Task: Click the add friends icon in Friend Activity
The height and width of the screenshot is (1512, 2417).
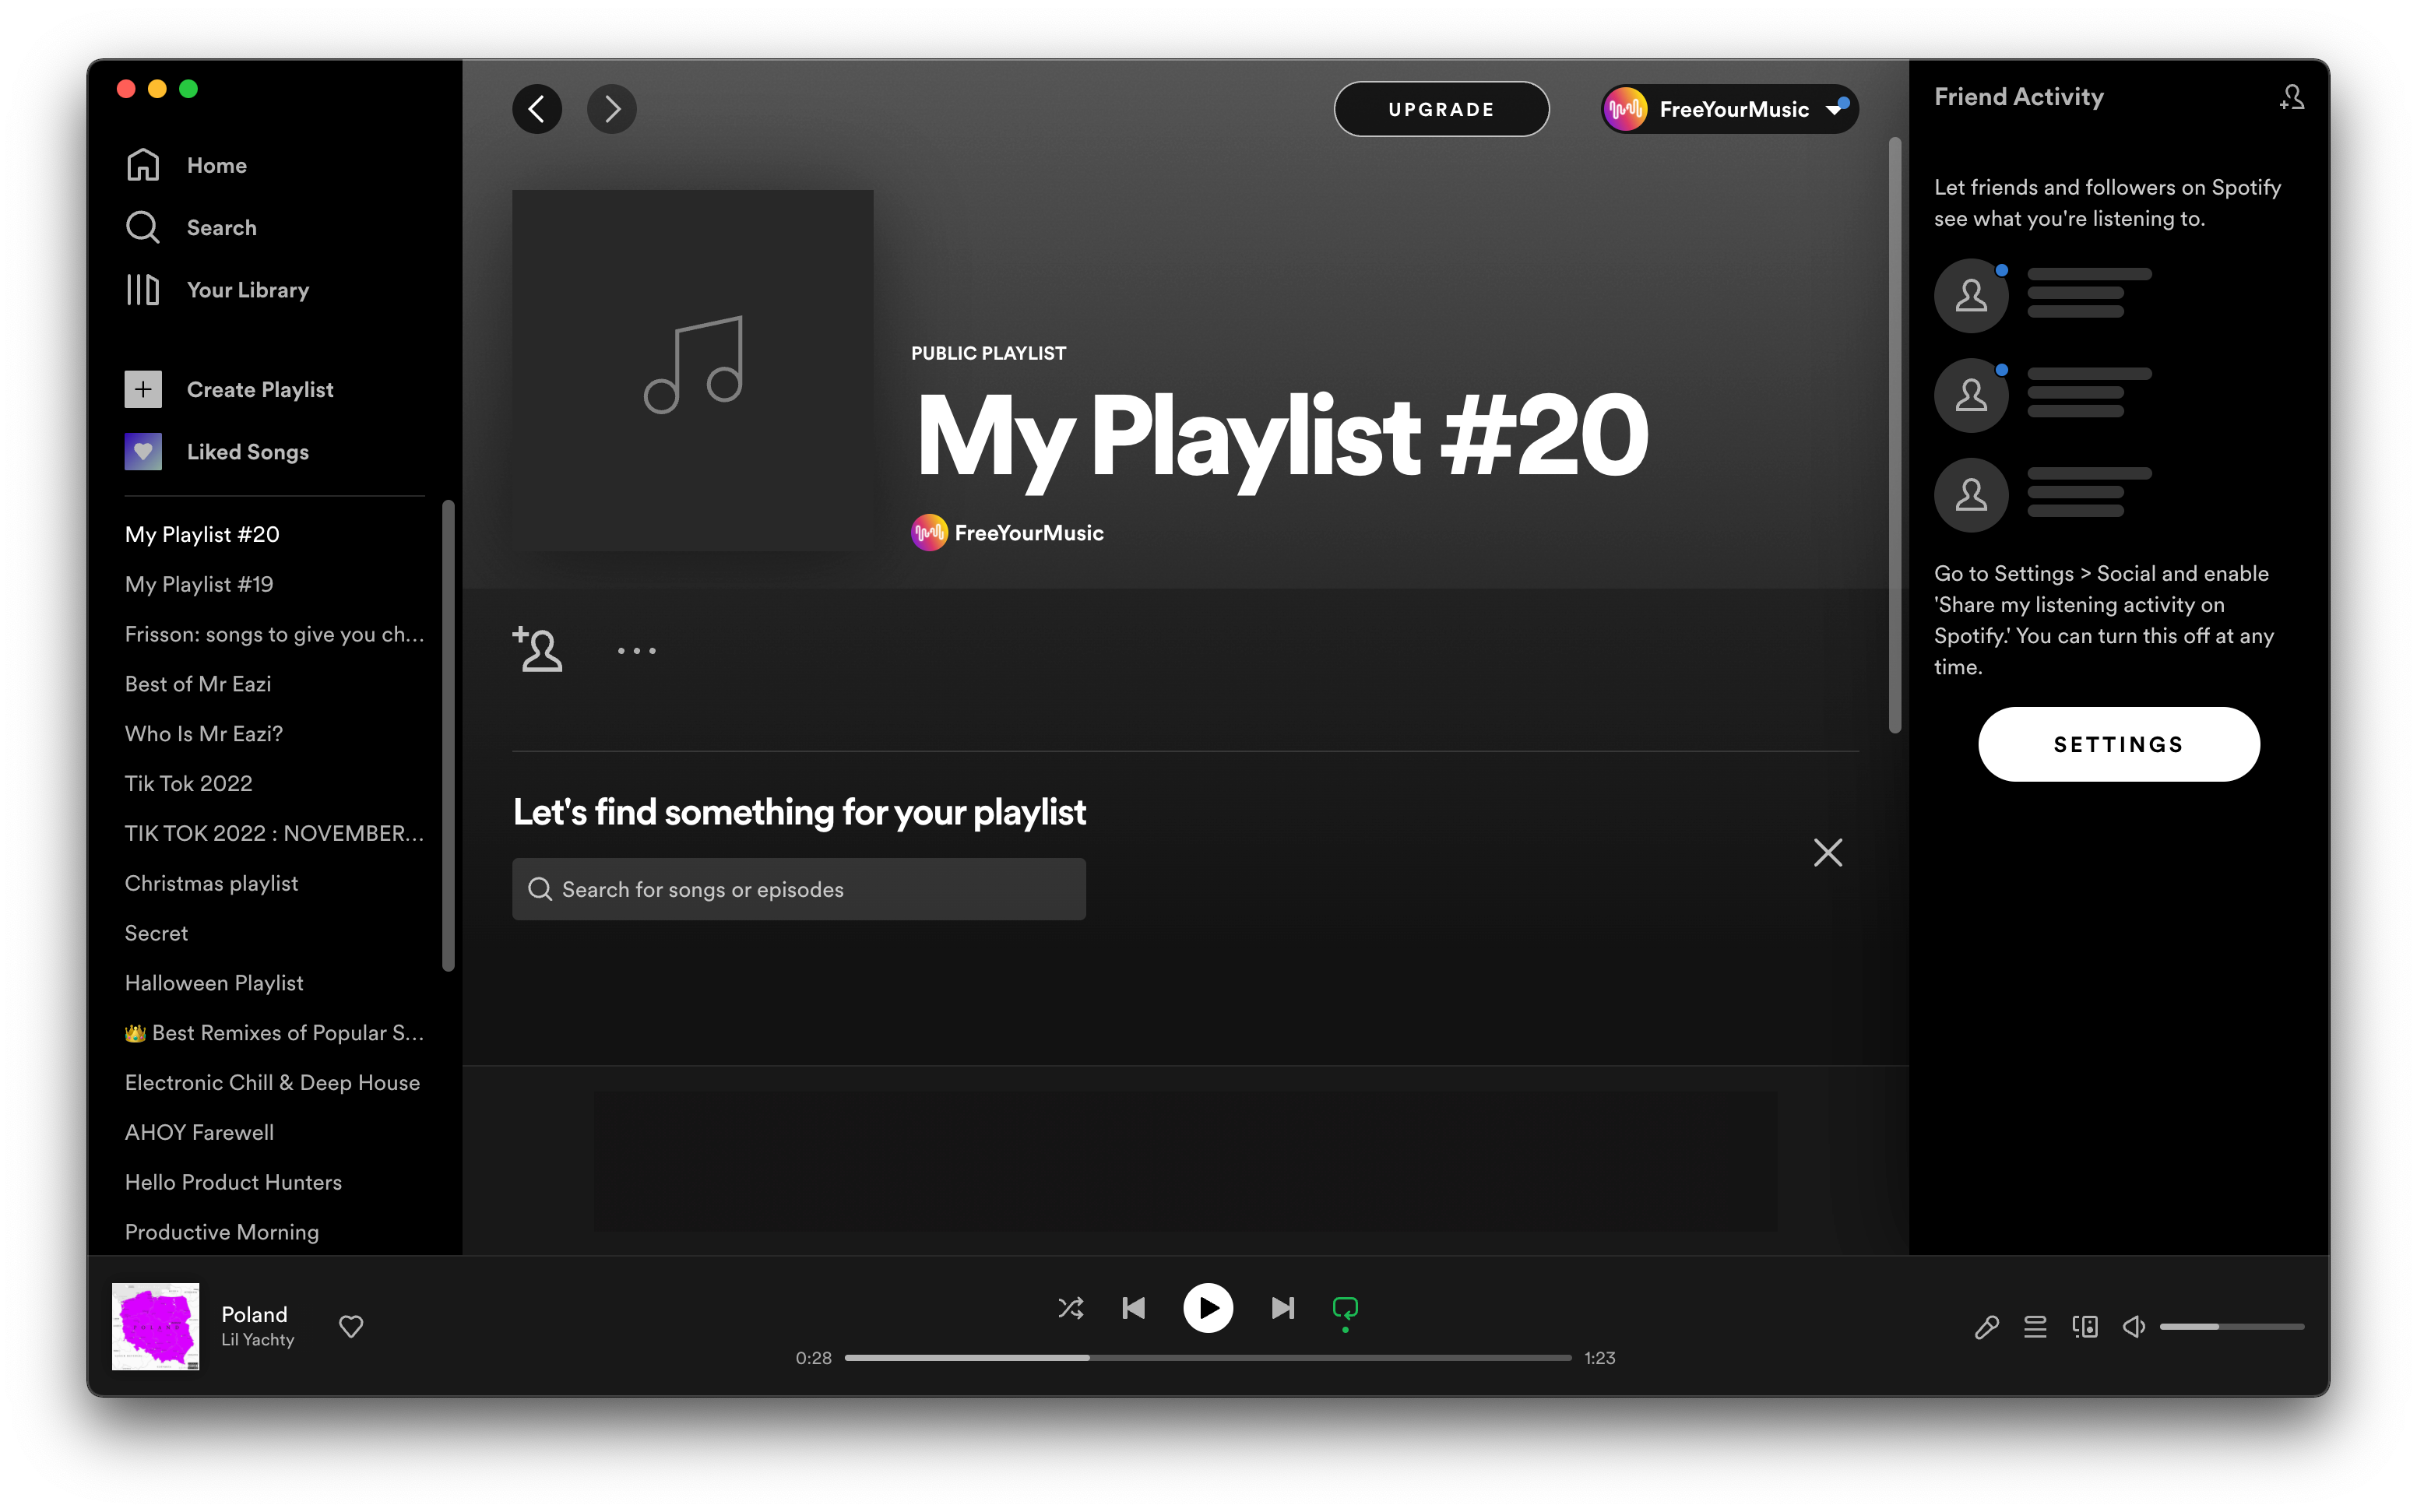Action: point(2292,97)
